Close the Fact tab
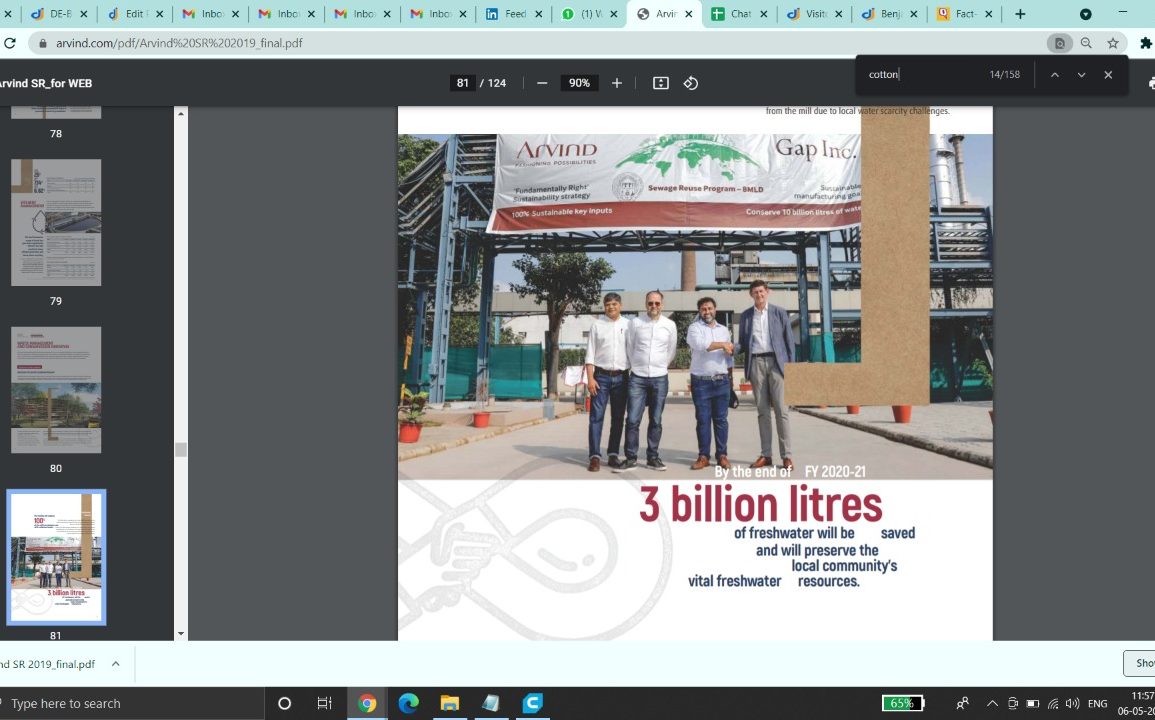1155x720 pixels. pos(988,14)
